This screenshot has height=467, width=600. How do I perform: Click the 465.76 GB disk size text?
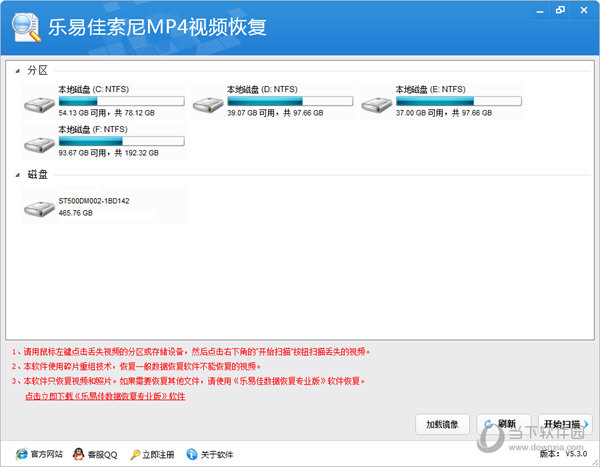point(76,213)
